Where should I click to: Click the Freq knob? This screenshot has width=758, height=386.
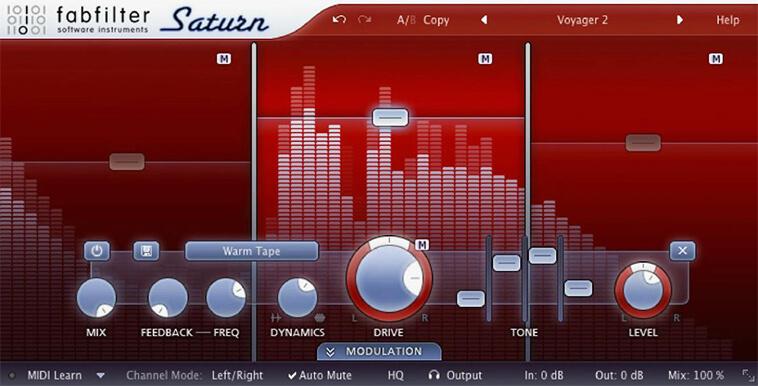pyautogui.click(x=226, y=297)
